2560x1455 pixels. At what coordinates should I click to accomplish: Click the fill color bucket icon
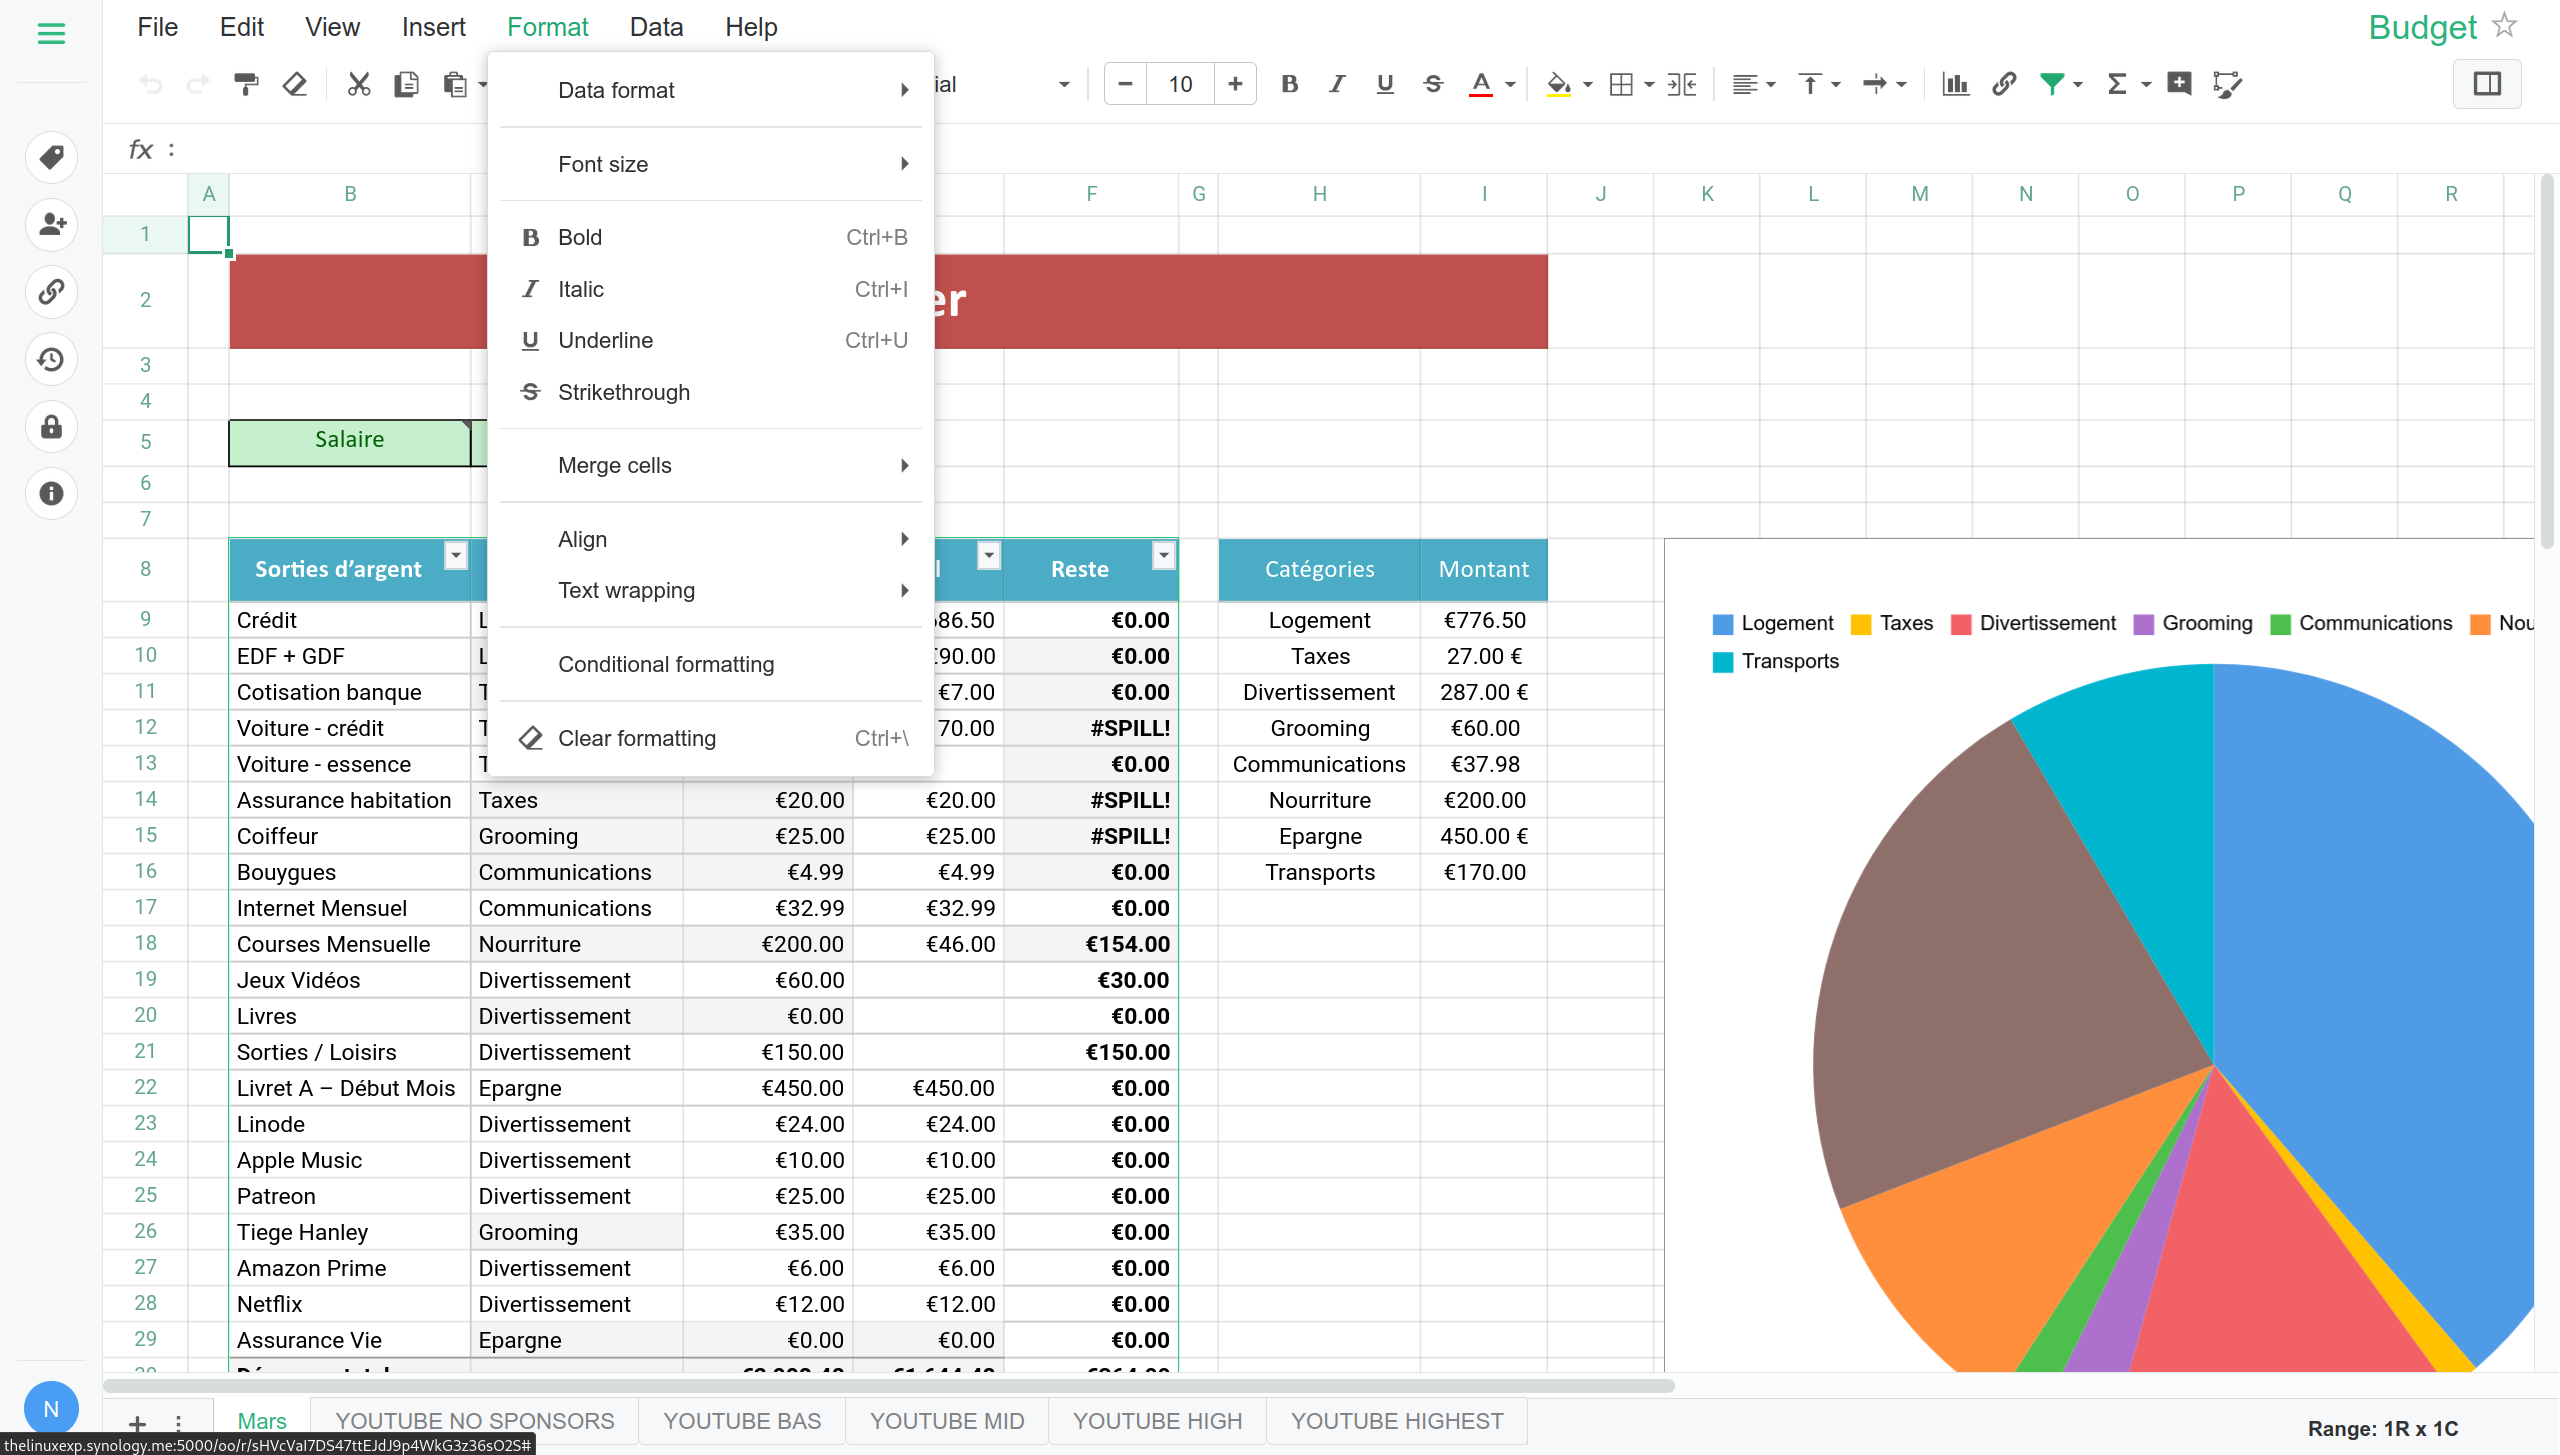(x=1558, y=85)
